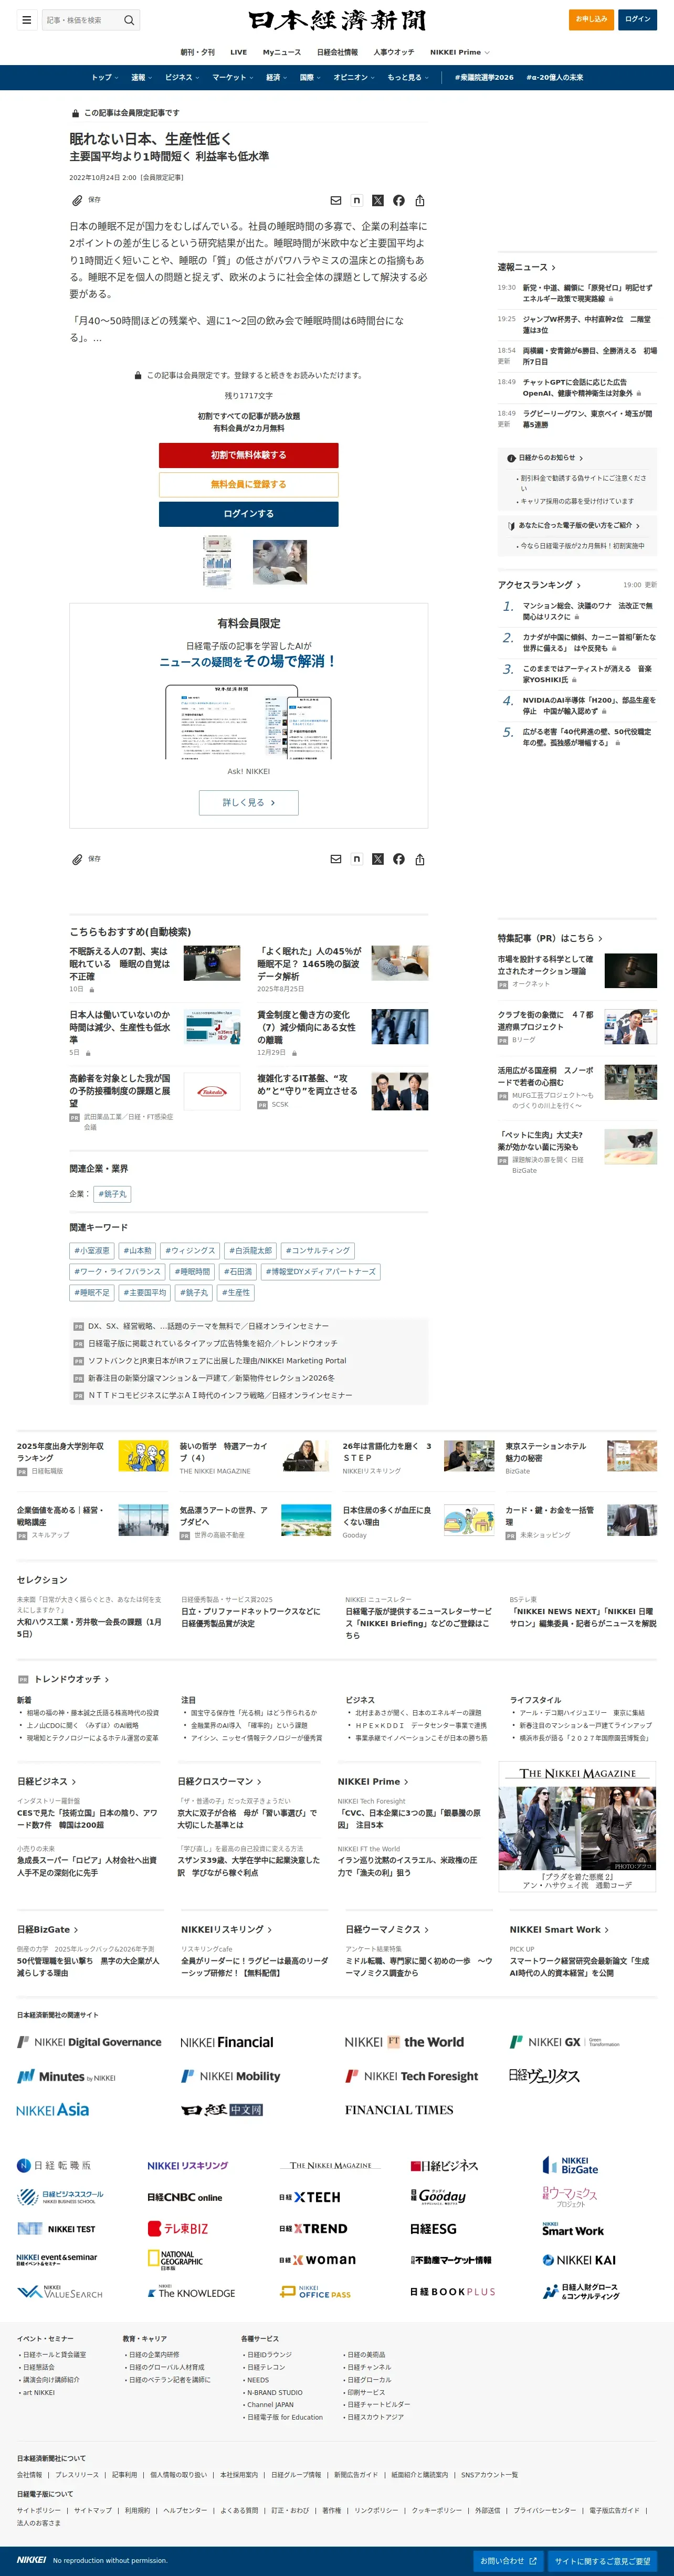Share by email icon below article

[x=336, y=859]
